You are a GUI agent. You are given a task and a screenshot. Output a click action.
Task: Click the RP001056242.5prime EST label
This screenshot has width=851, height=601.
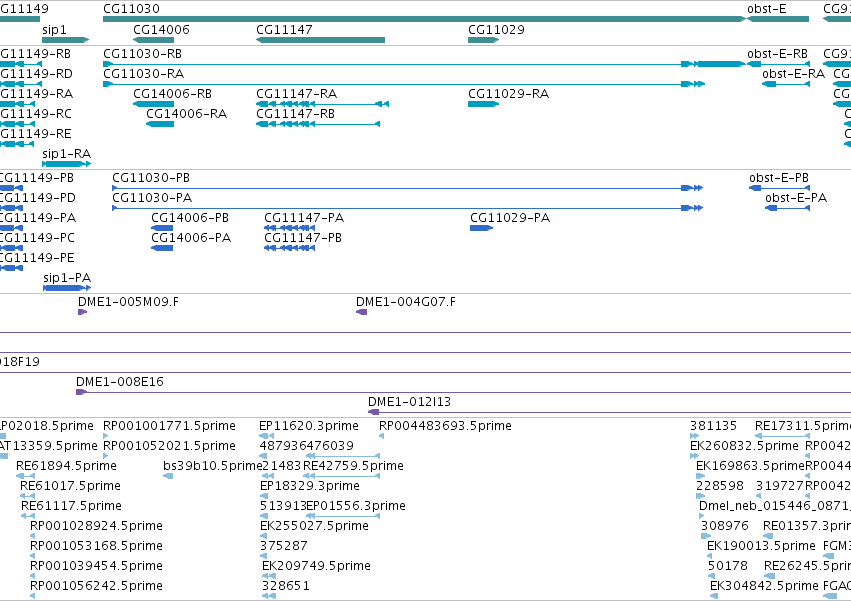[x=97, y=587]
